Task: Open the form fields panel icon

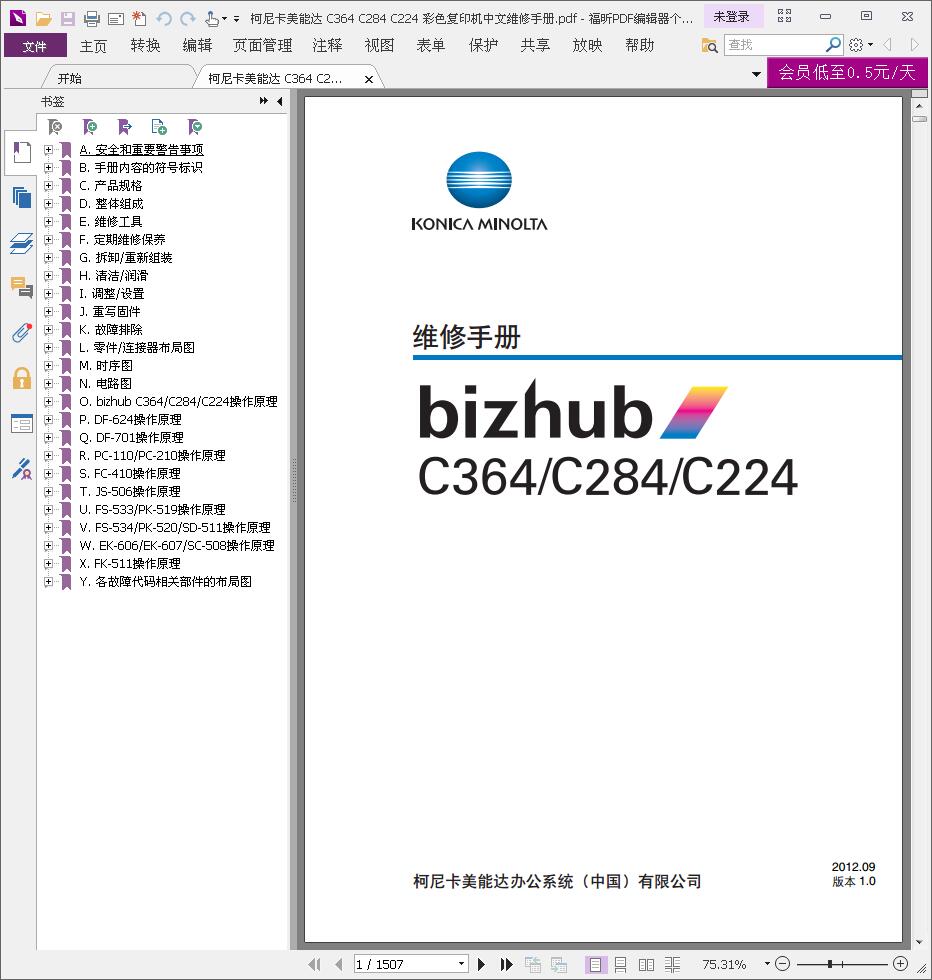Action: [22, 424]
